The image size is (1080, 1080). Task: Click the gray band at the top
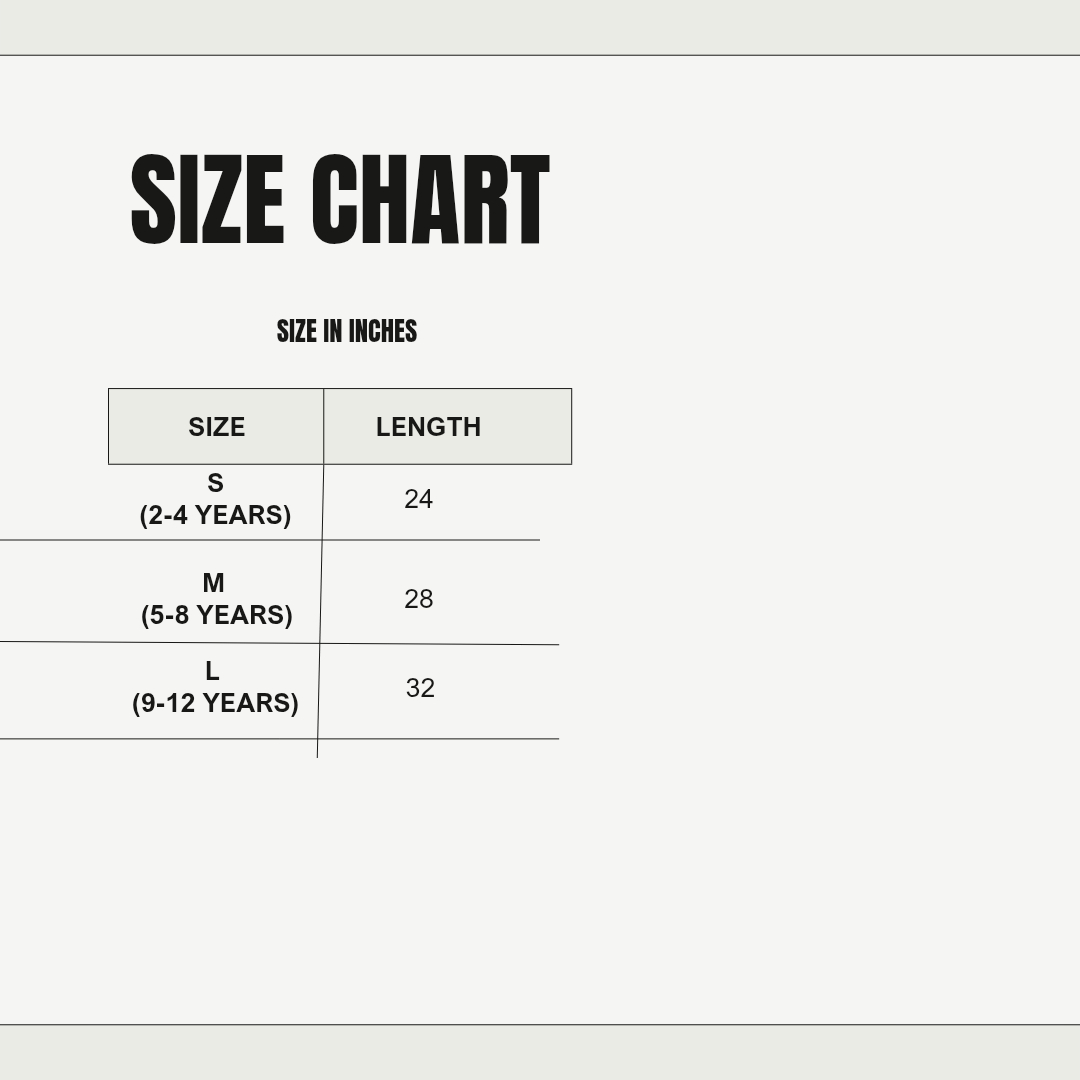(x=540, y=27)
